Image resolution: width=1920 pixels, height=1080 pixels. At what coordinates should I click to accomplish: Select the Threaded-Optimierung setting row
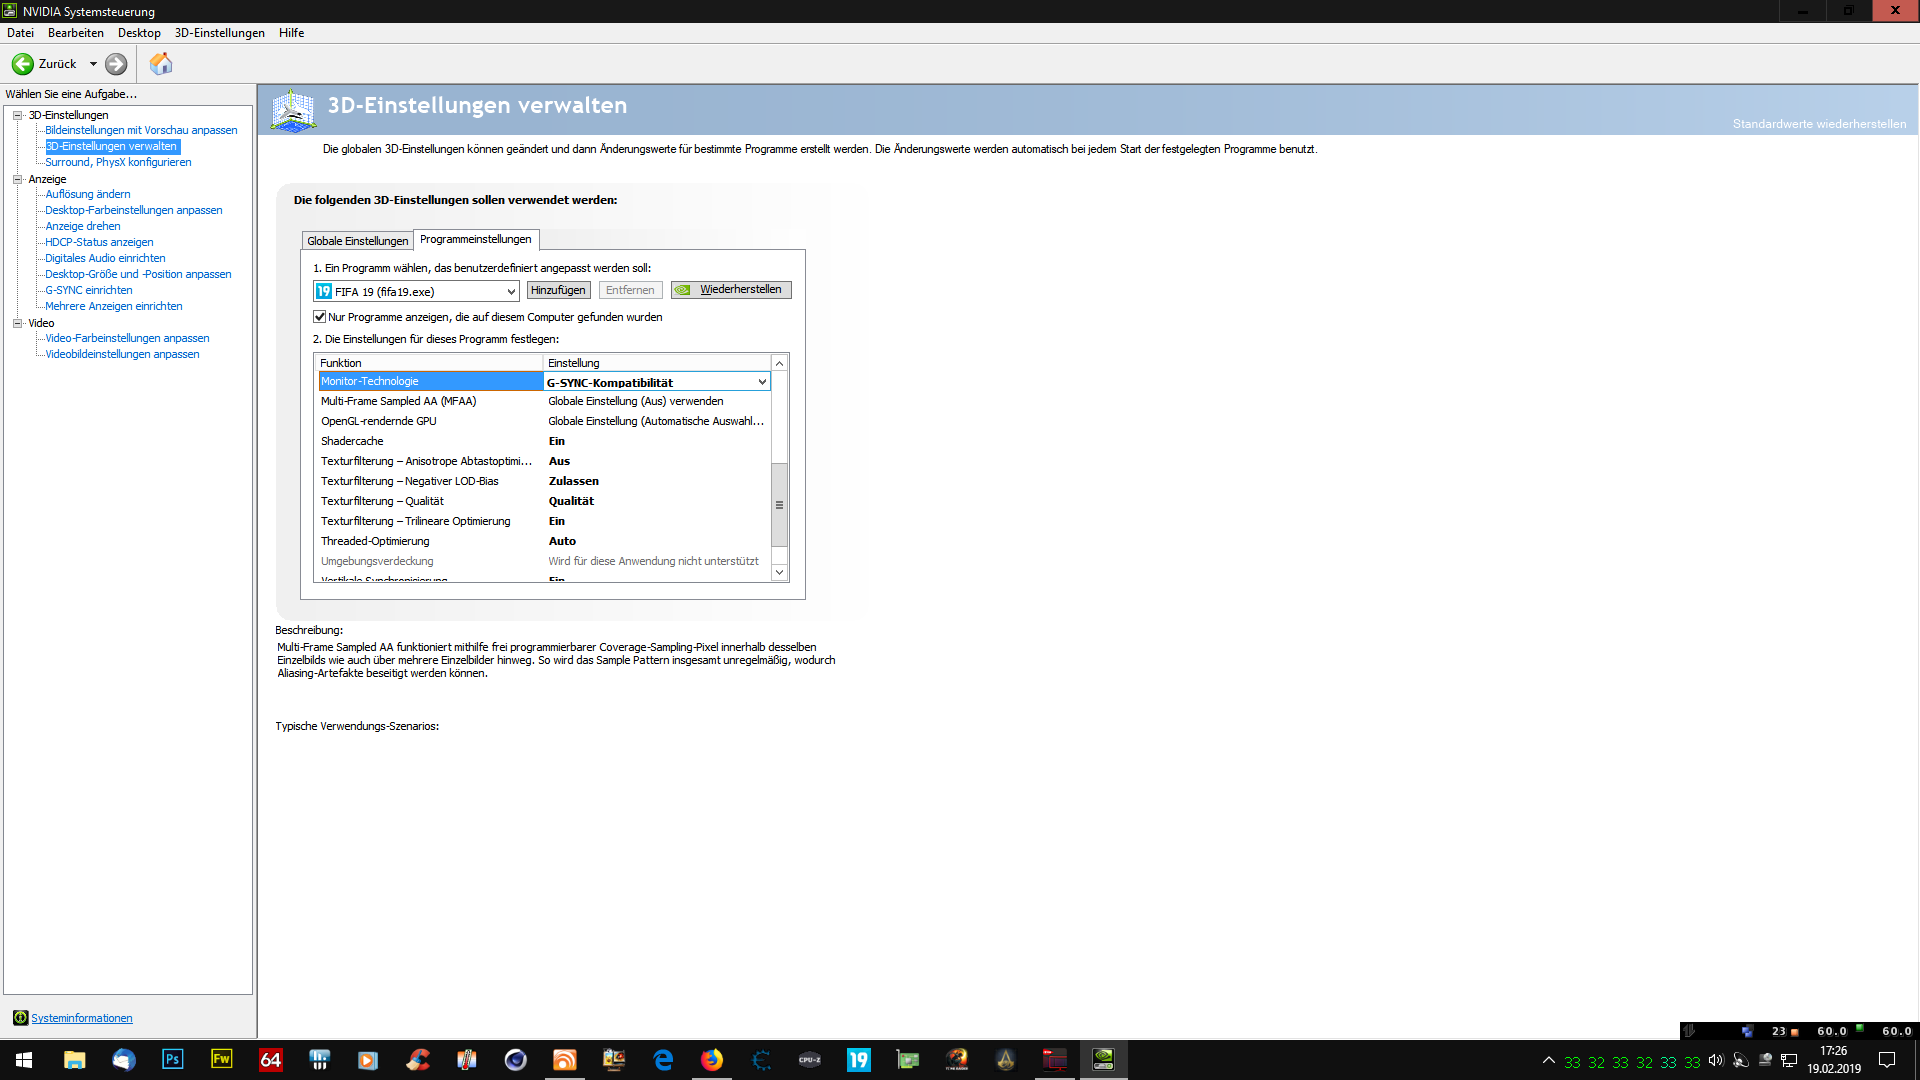[544, 541]
